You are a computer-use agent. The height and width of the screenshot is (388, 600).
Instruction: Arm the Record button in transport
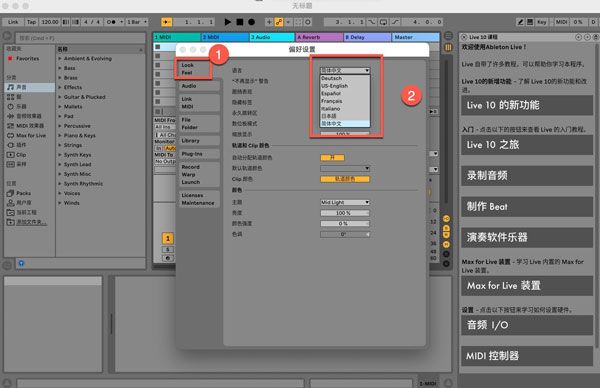click(251, 22)
